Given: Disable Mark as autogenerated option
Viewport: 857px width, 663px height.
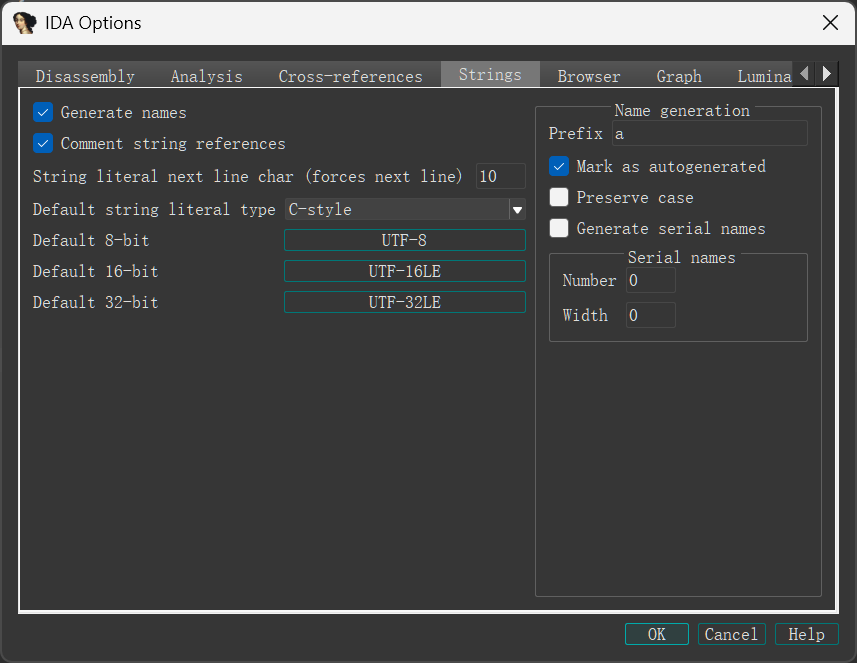Looking at the screenshot, I should [x=559, y=167].
